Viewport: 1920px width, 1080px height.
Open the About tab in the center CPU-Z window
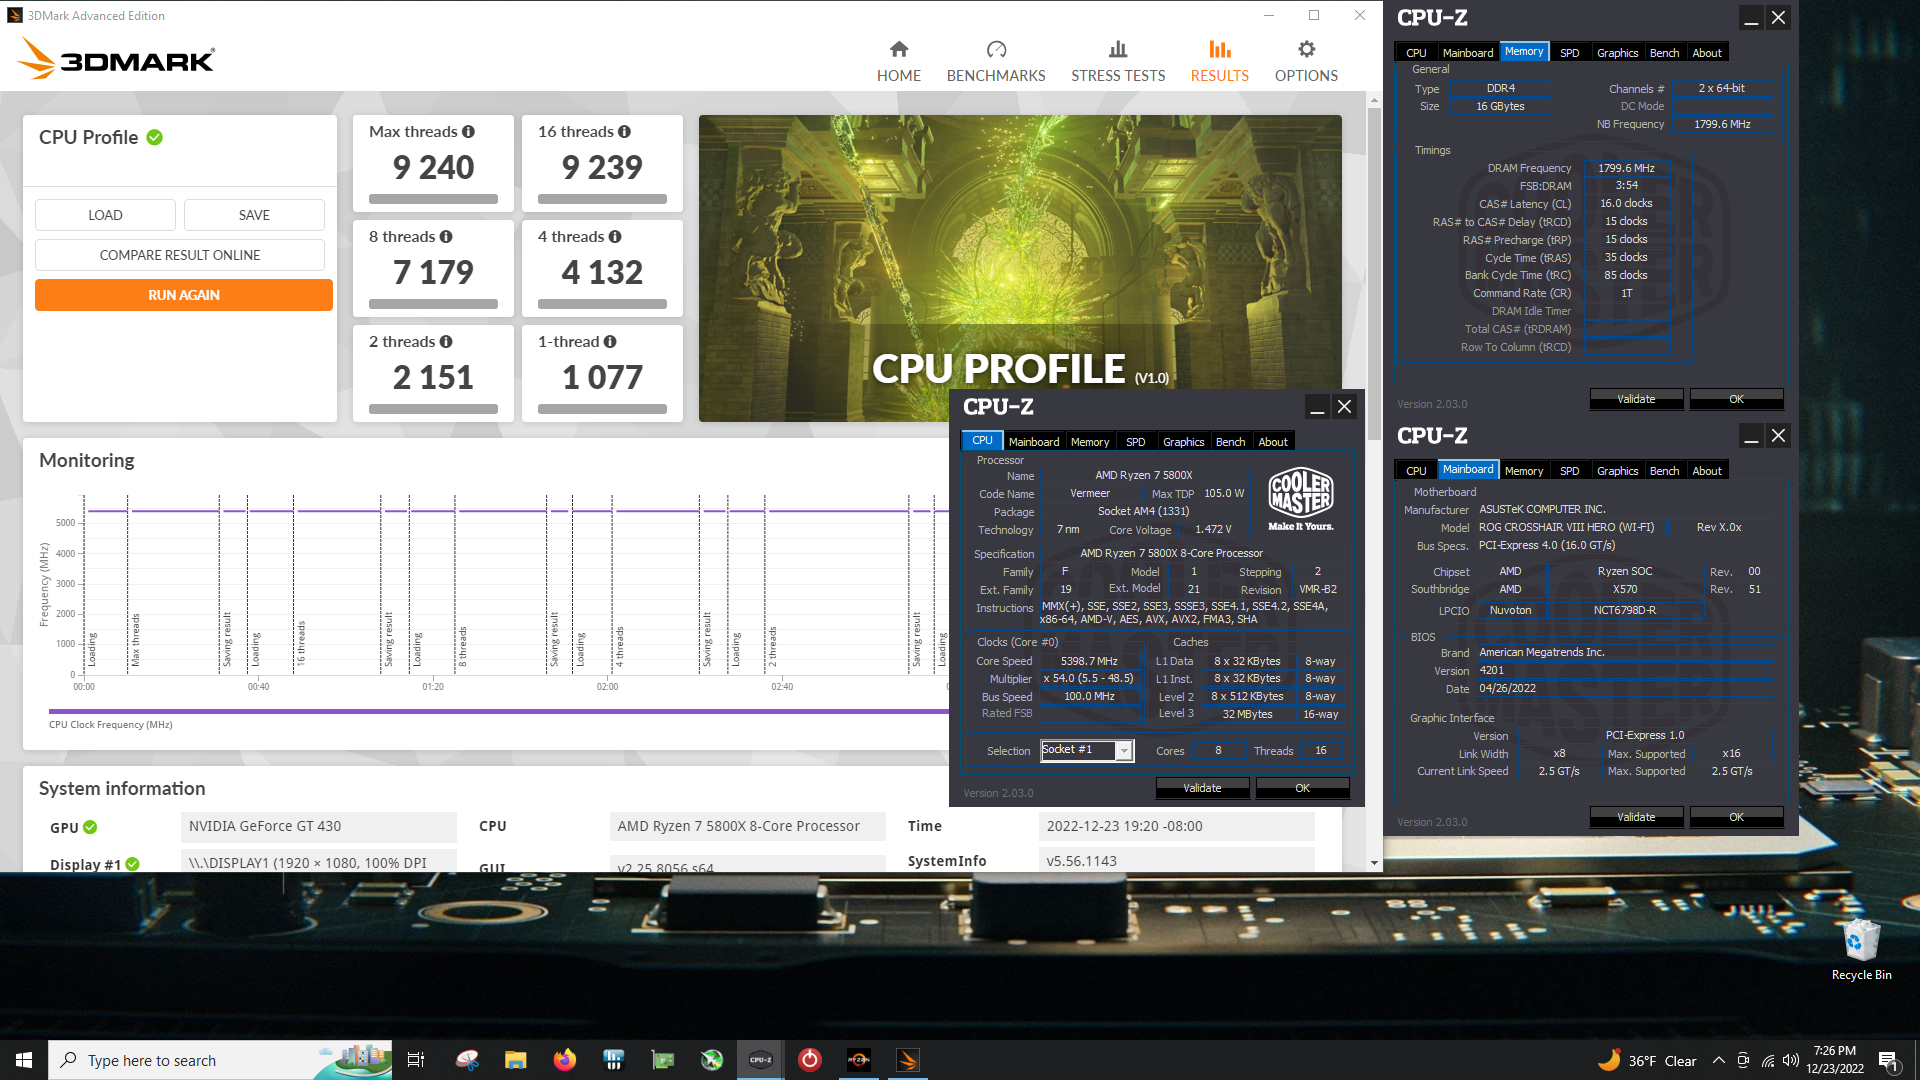pos(1273,441)
